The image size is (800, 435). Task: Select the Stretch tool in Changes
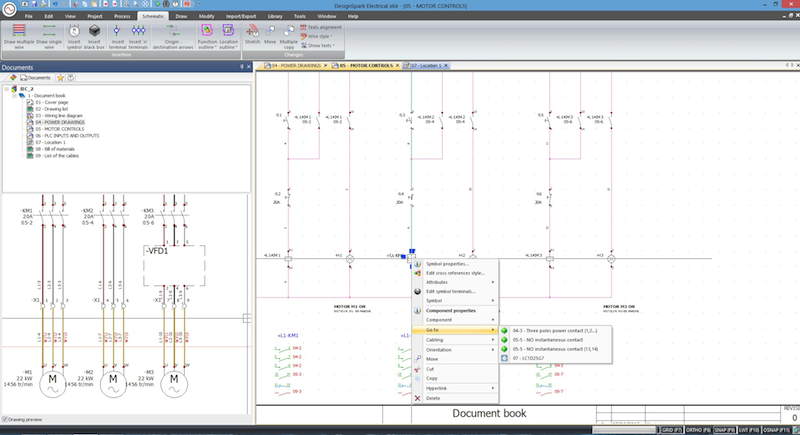253,35
